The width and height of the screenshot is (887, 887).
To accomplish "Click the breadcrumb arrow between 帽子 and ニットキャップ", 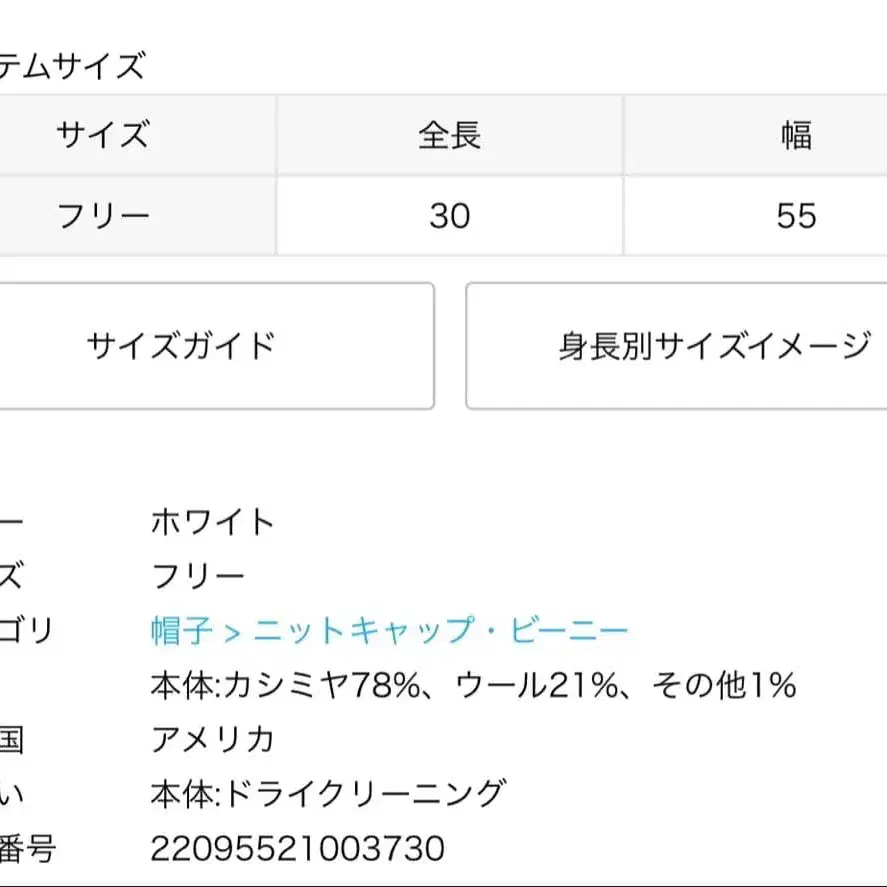I will coord(232,631).
